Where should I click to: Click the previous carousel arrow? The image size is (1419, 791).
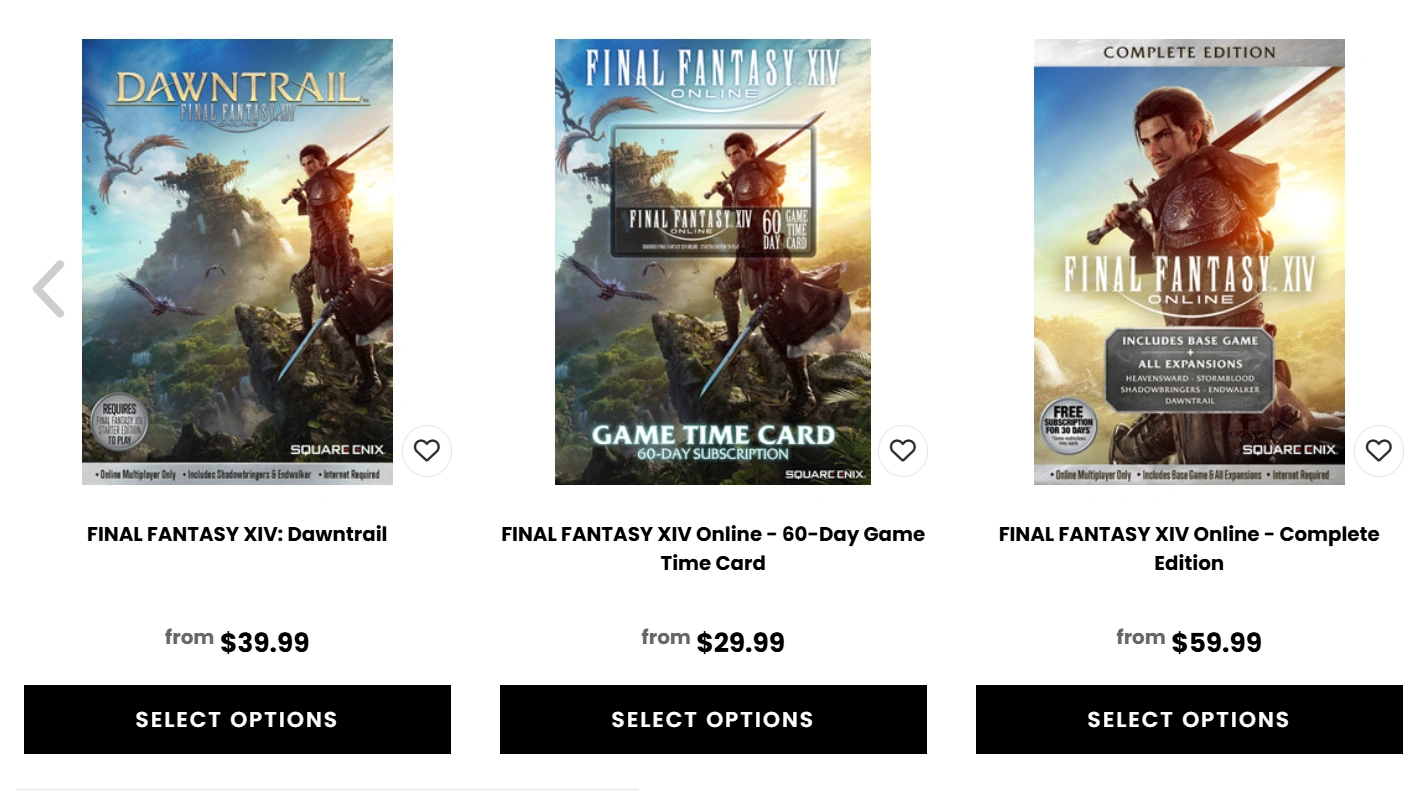(49, 289)
